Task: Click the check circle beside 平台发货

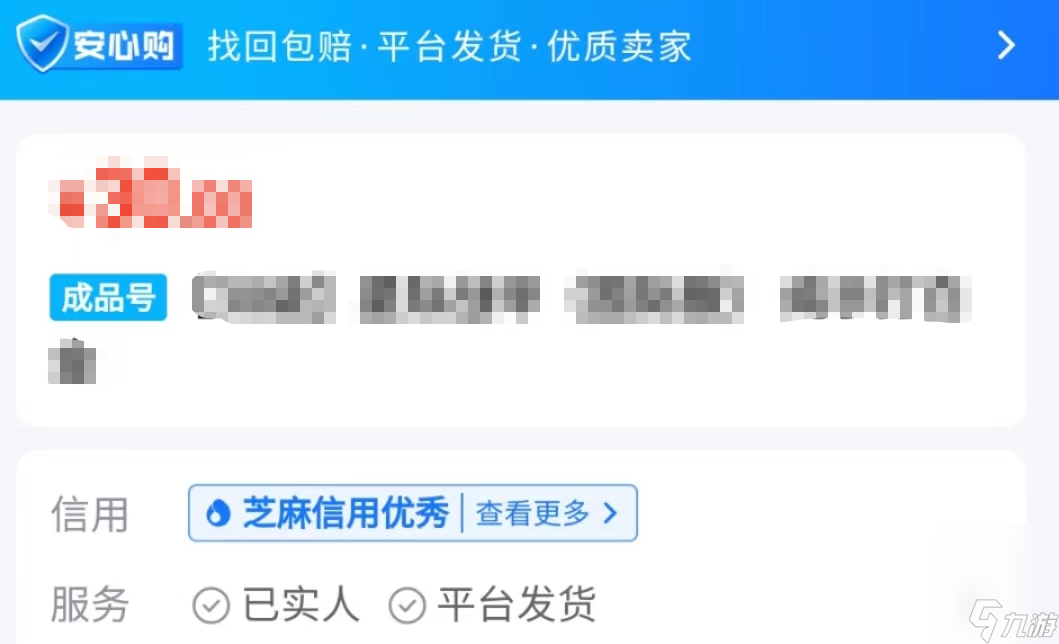Action: 407,604
